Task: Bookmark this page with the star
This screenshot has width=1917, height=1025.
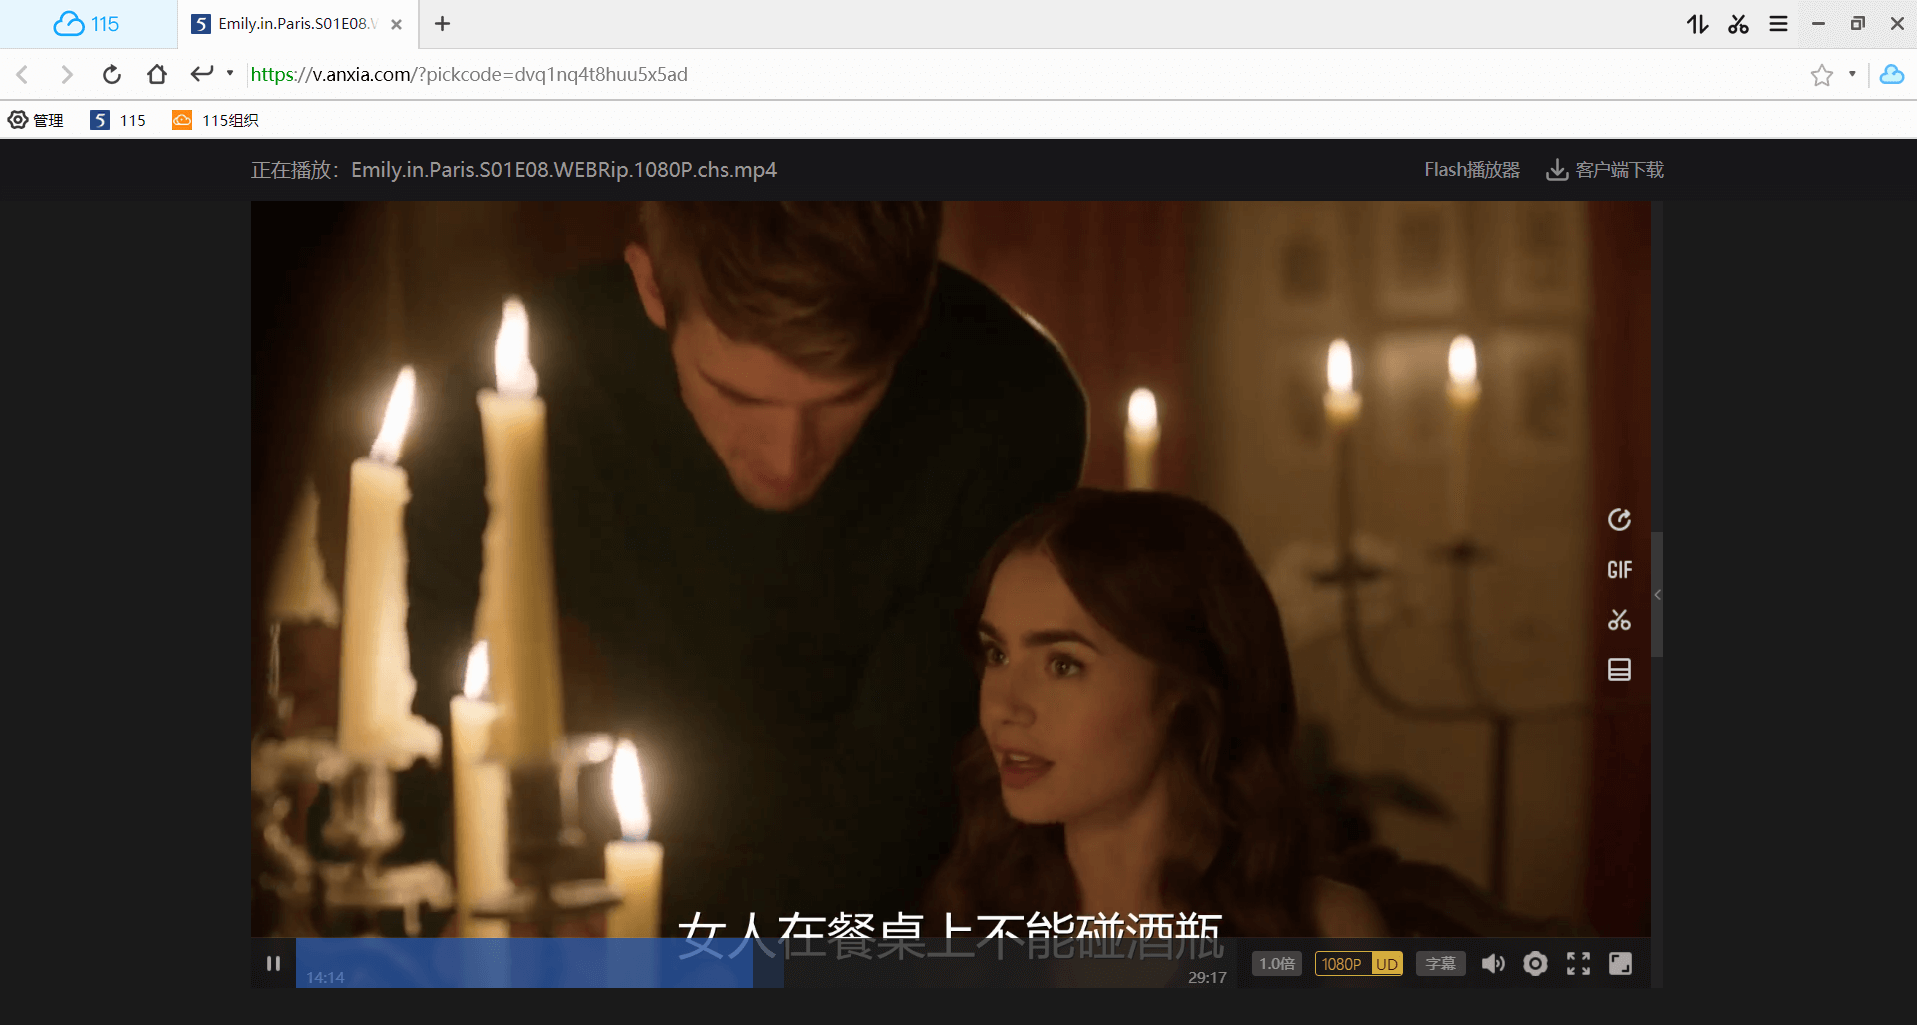Action: pyautogui.click(x=1822, y=75)
